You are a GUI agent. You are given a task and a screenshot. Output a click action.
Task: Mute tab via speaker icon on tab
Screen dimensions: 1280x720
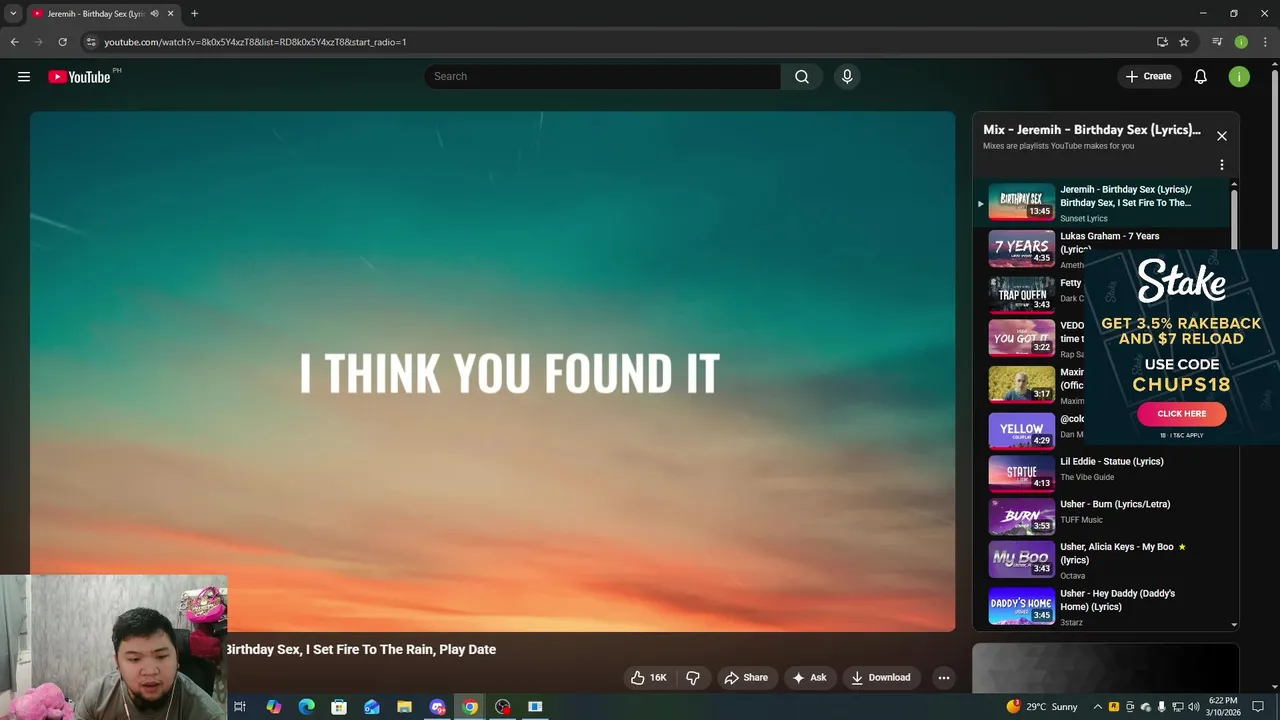(x=154, y=14)
